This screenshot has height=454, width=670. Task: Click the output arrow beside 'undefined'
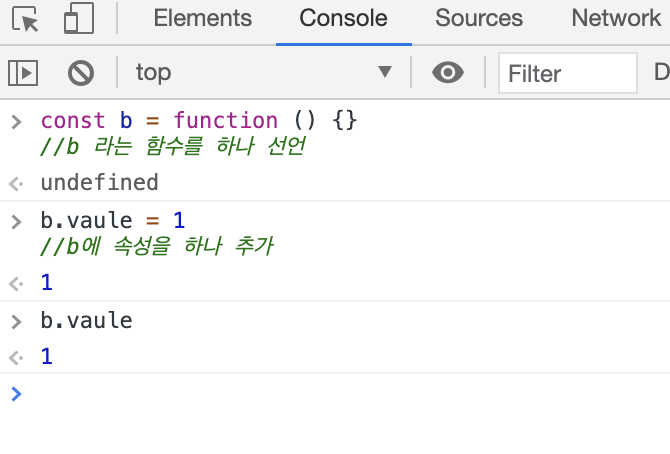15,183
